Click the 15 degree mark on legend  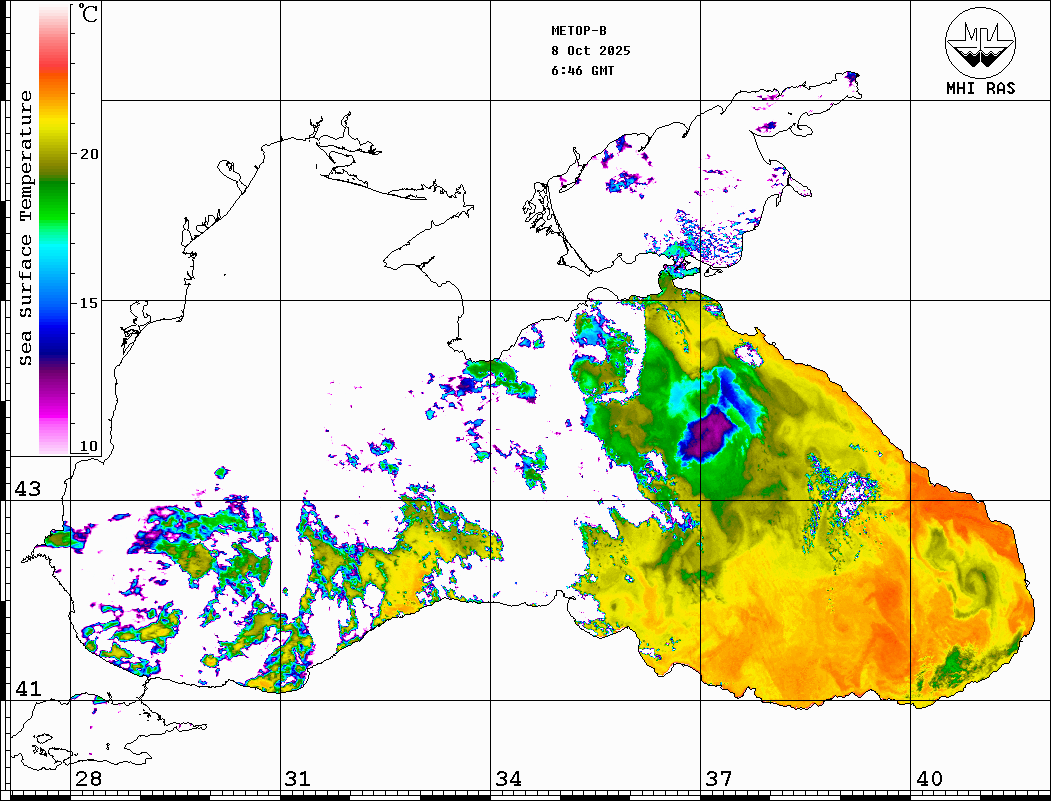89,303
